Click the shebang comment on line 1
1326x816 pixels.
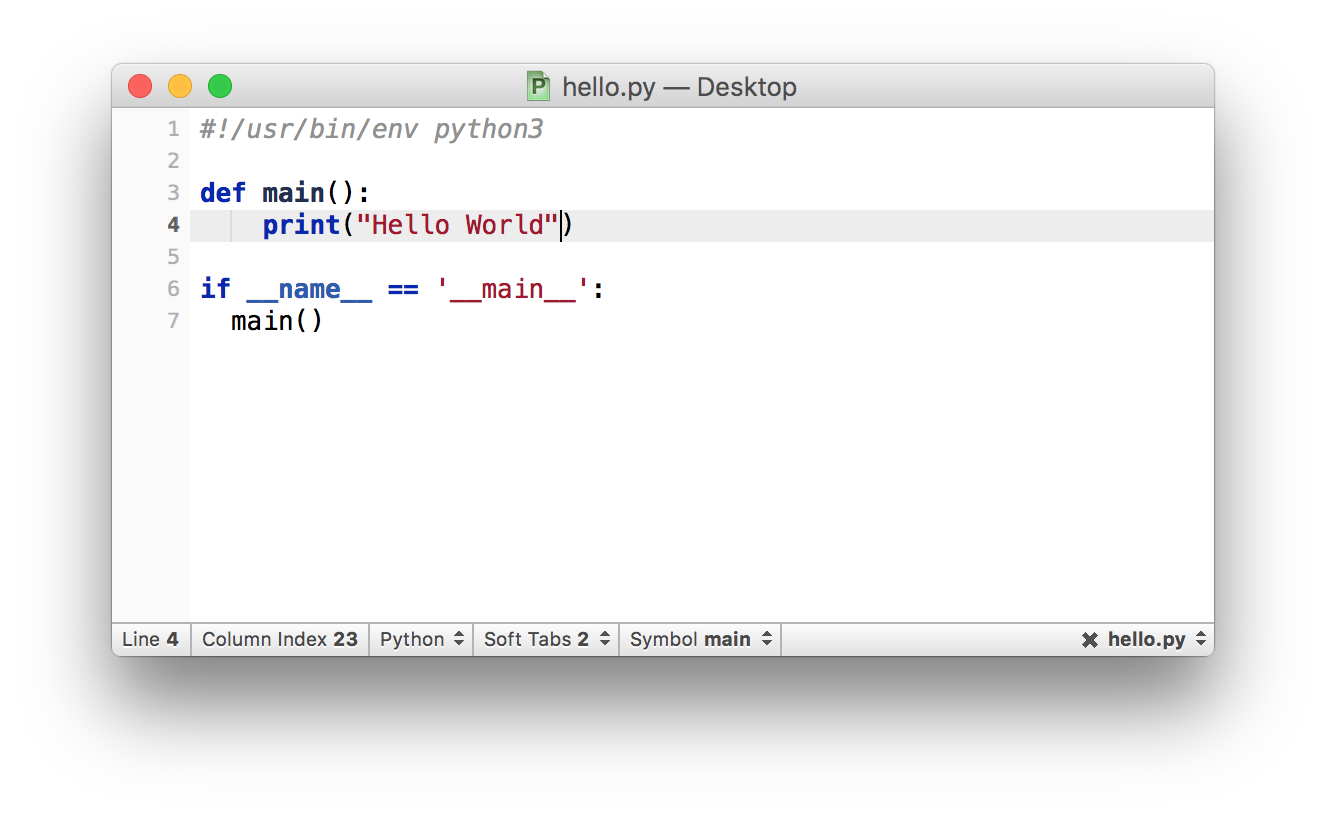(x=370, y=128)
